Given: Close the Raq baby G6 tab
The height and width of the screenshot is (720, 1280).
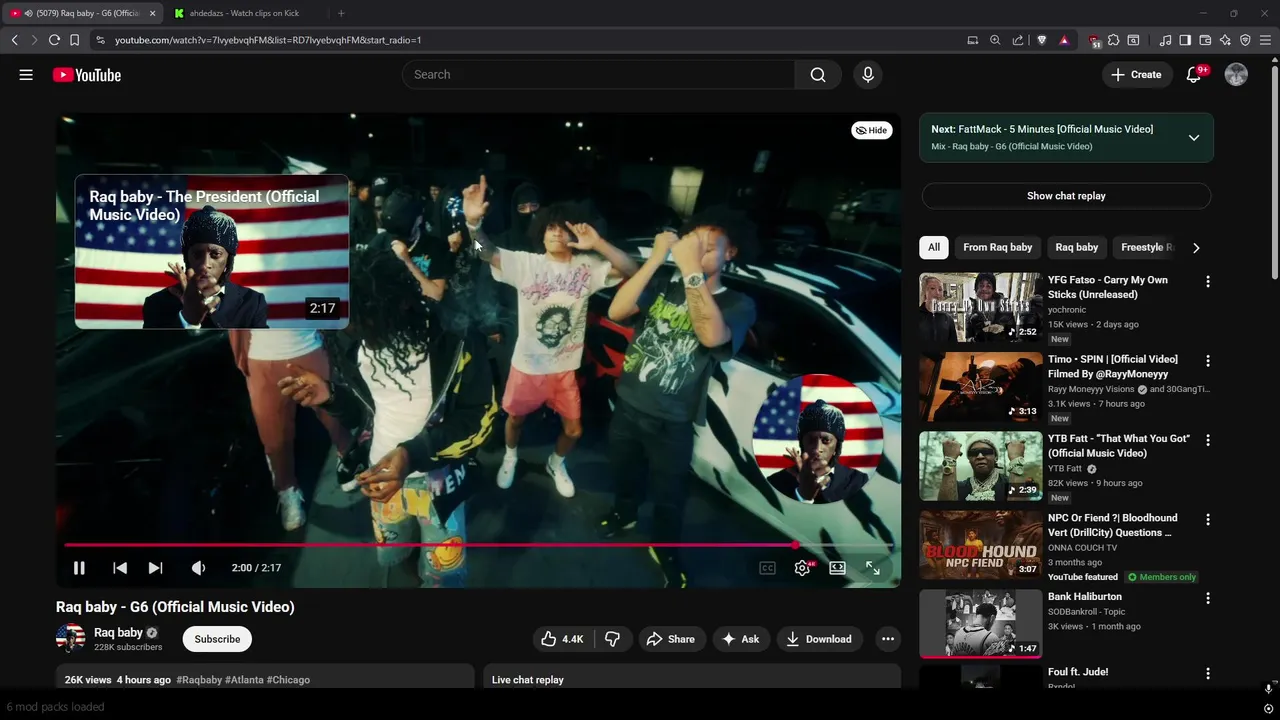Looking at the screenshot, I should pos(152,13).
